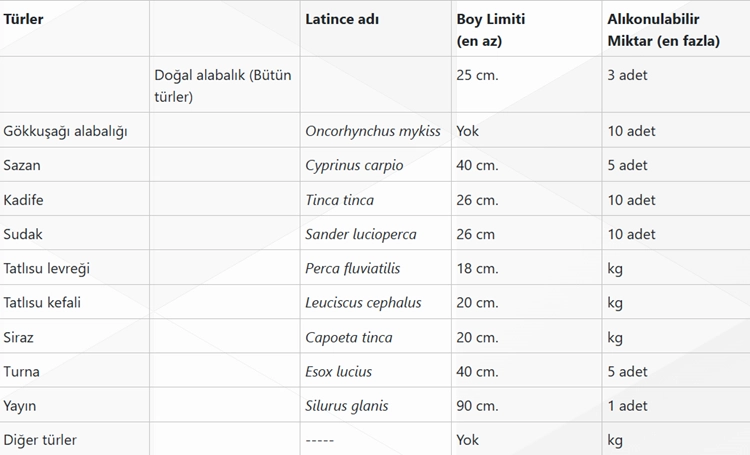This screenshot has width=750, height=455.
Task: Click the "Latince adı" column header
Action: pos(342,19)
